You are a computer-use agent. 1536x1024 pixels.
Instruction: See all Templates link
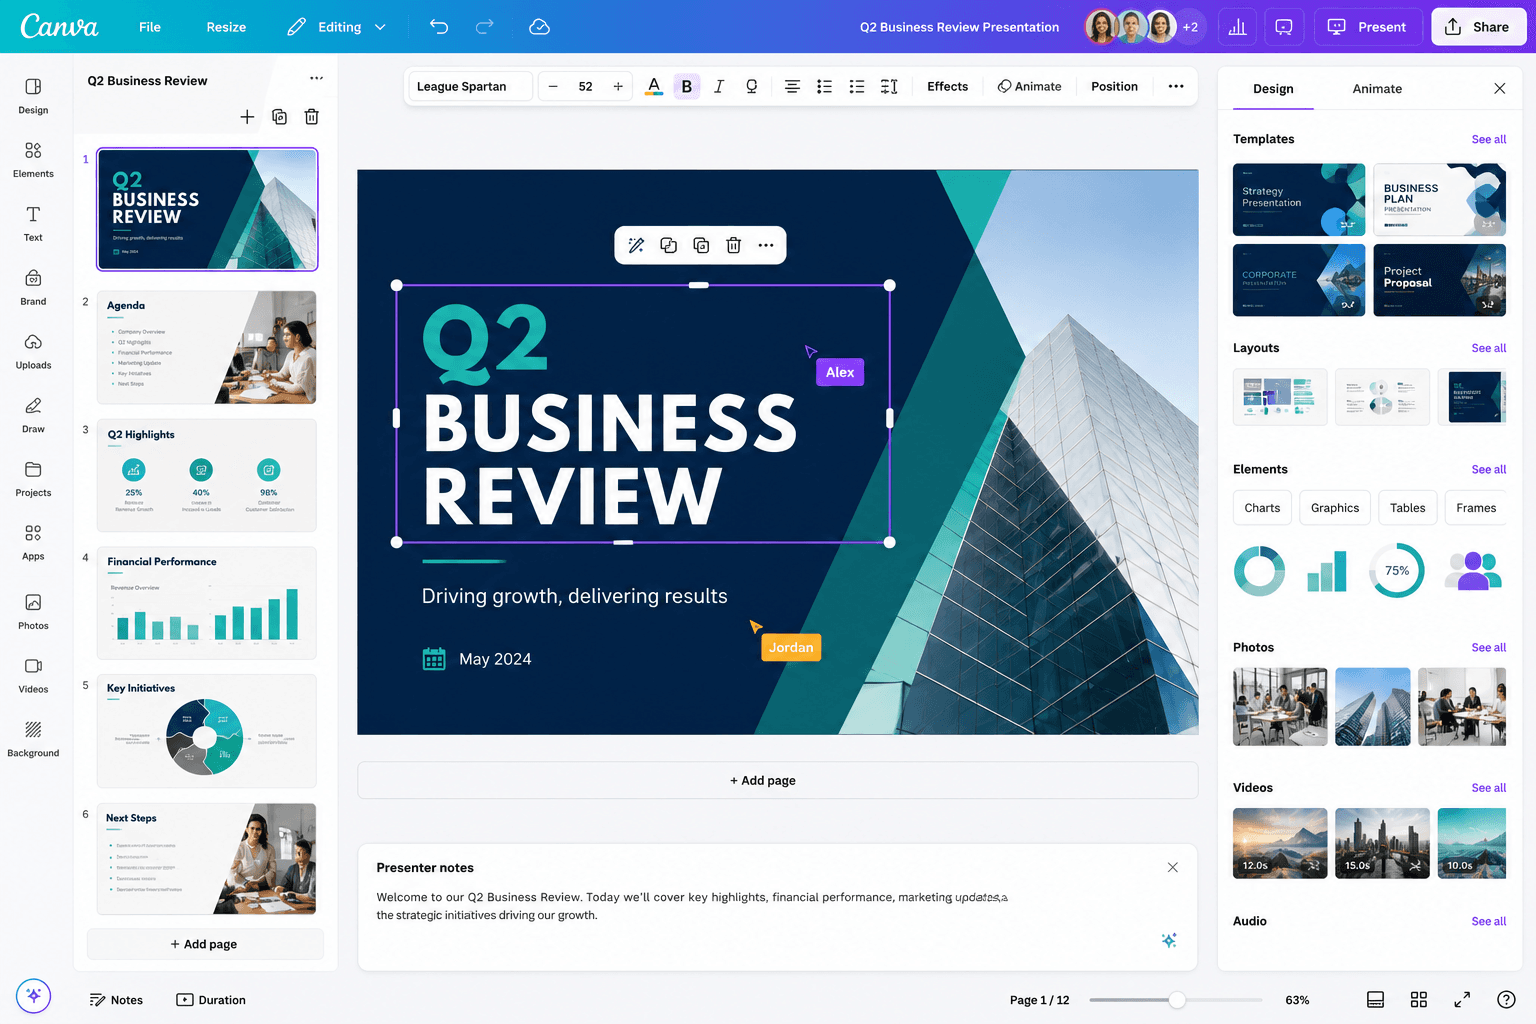1488,139
